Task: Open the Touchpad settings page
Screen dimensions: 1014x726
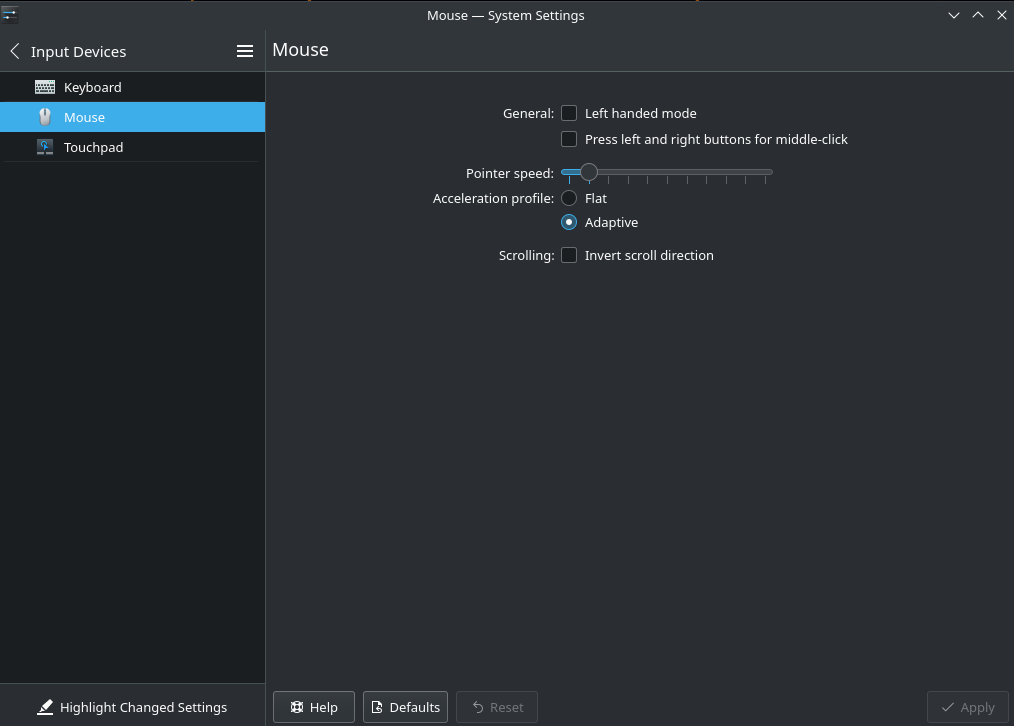Action: click(93, 147)
